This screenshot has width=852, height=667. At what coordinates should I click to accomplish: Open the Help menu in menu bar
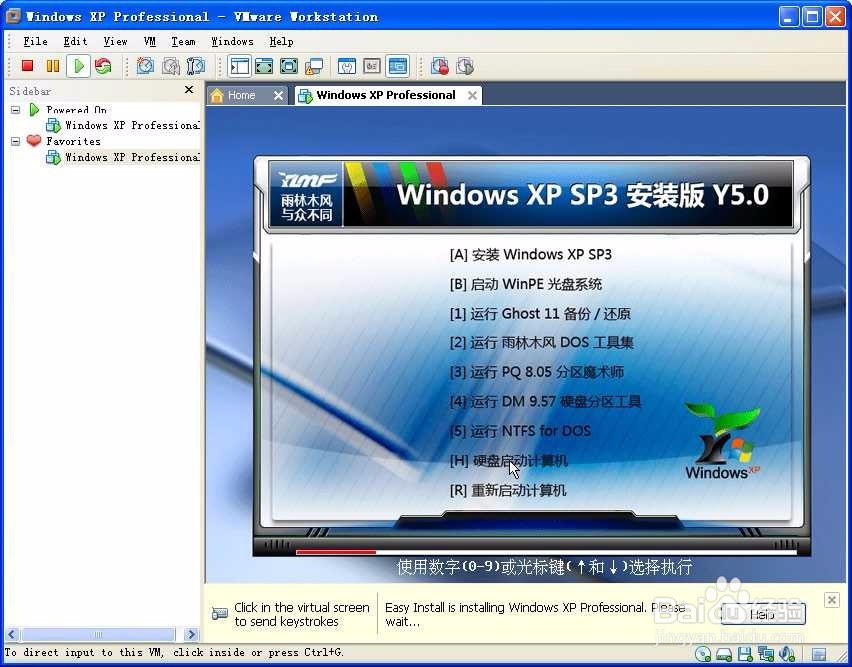coord(281,41)
